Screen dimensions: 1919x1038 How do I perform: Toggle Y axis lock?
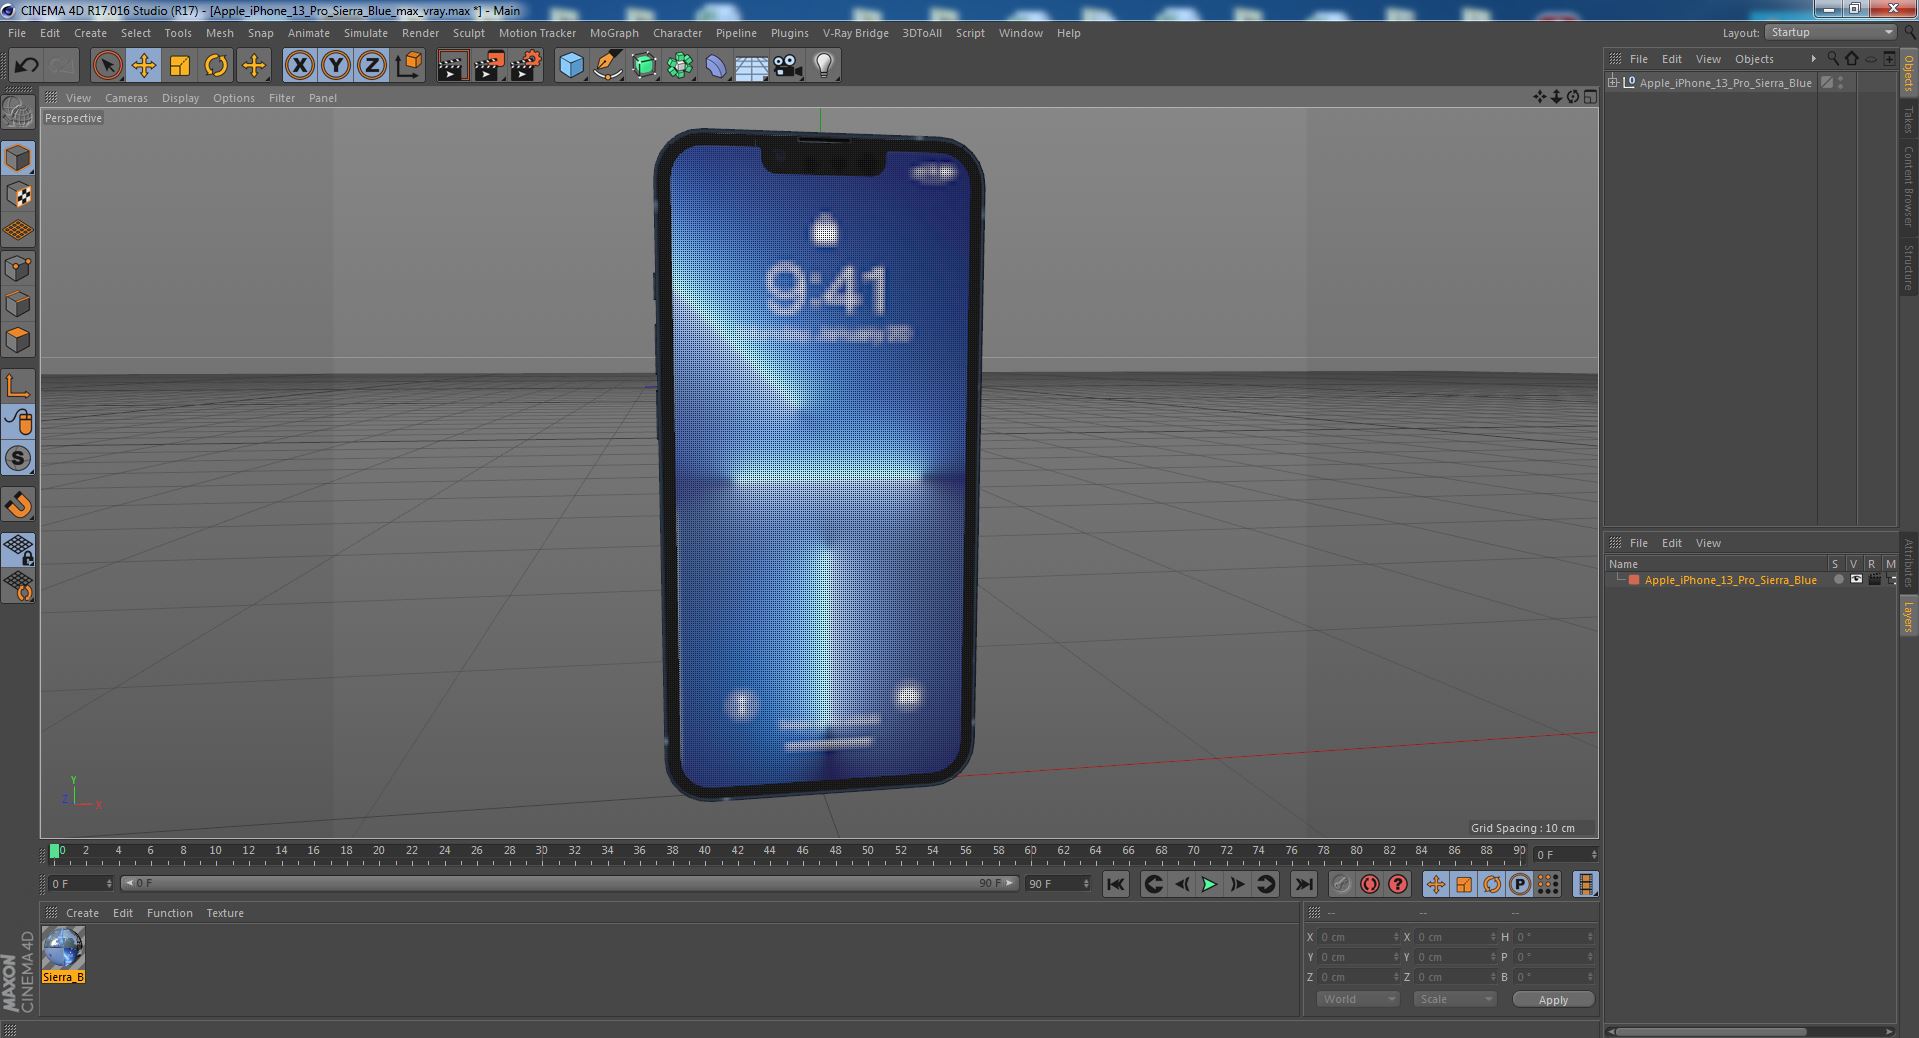[x=336, y=66]
